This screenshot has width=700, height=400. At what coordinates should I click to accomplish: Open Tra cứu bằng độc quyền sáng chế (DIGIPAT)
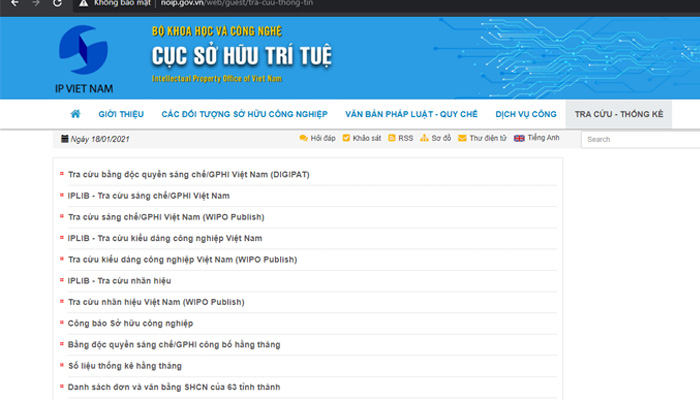tap(188, 175)
